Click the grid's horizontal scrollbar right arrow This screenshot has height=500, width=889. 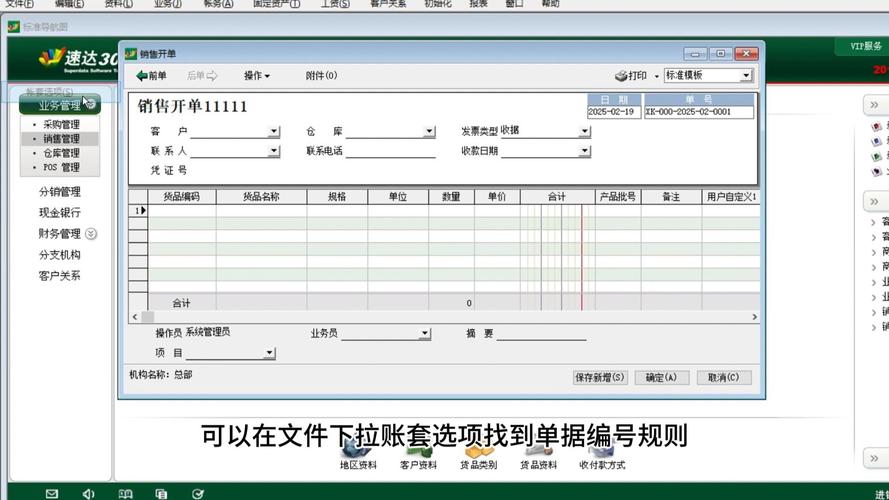coord(753,317)
